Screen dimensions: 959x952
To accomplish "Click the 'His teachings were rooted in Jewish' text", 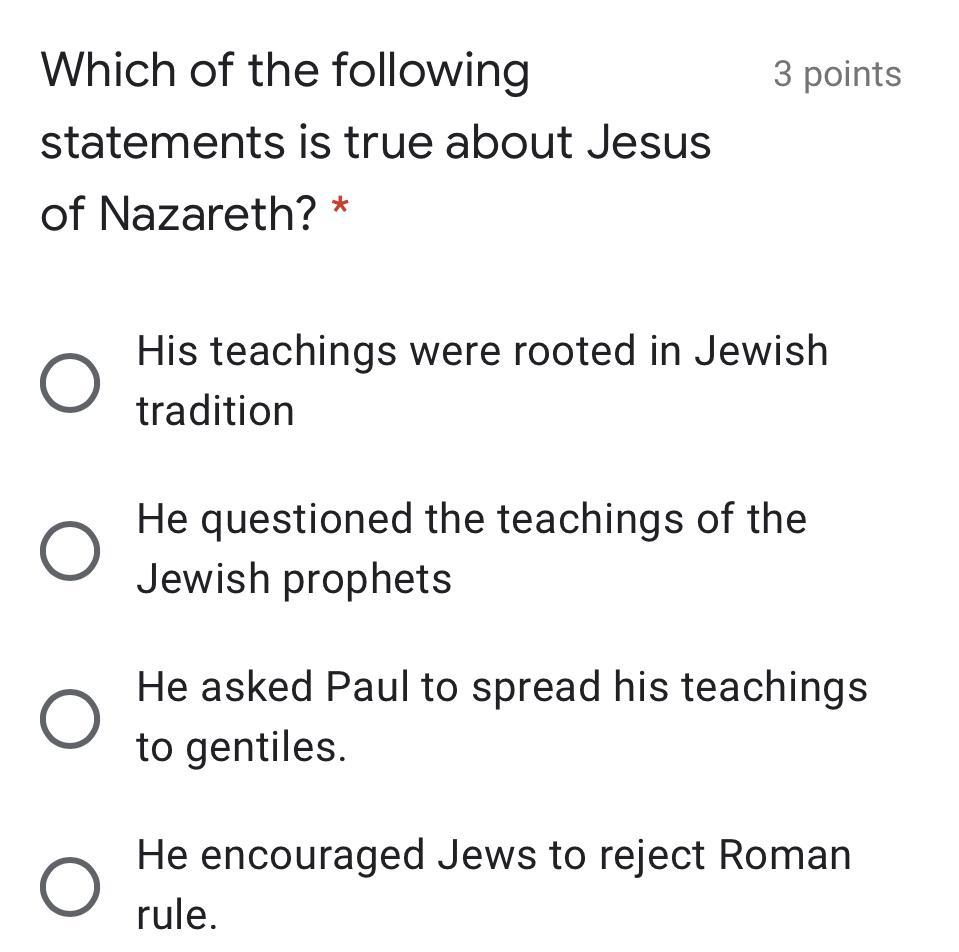I will pos(482,352).
